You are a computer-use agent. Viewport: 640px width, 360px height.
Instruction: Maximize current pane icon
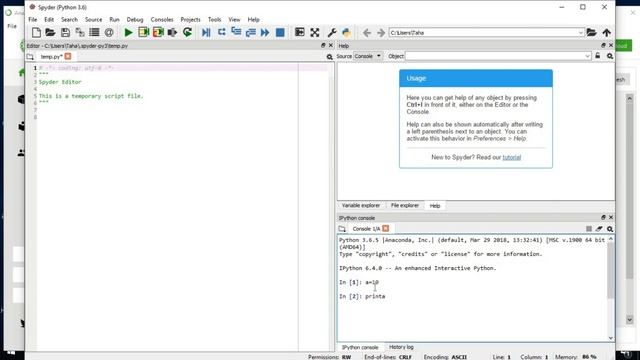point(300,32)
